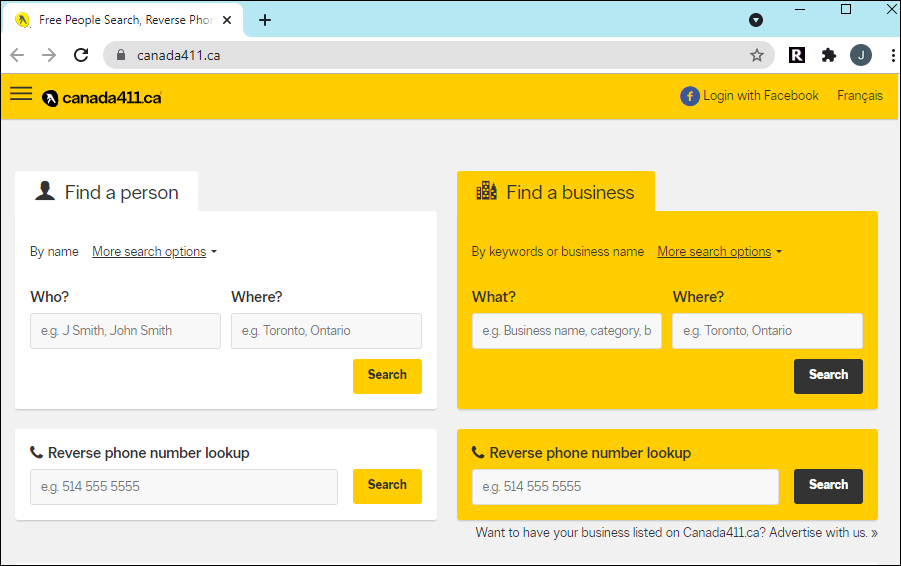Focus the business reverse phone lookup field
The image size is (901, 566).
pos(625,487)
